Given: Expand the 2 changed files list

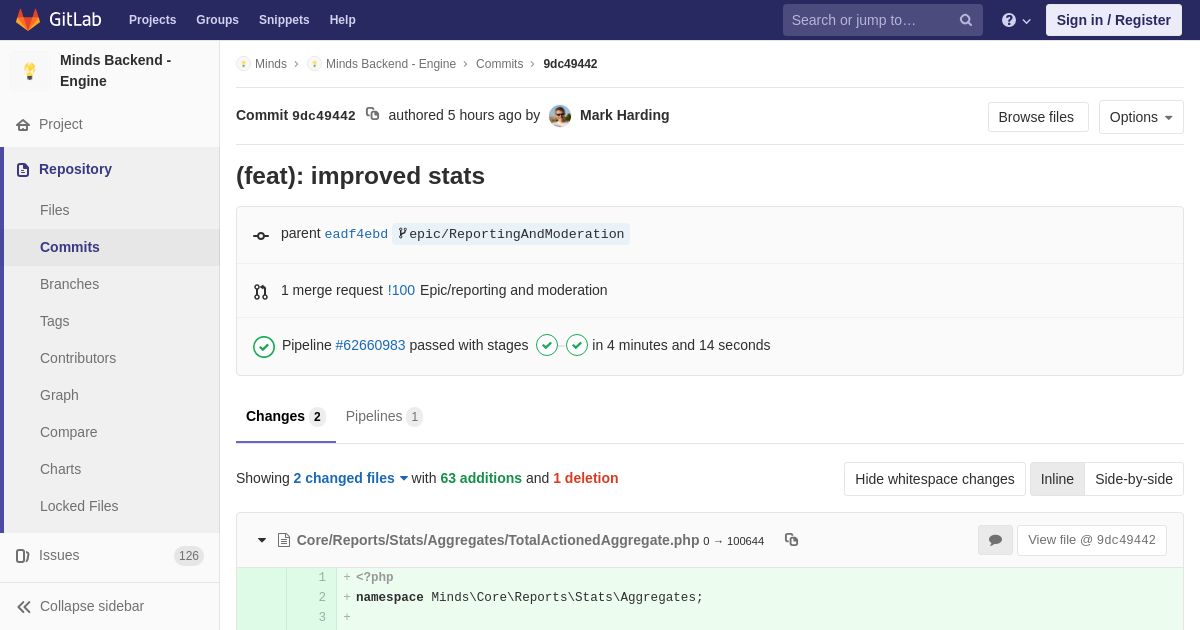Looking at the screenshot, I should click(x=350, y=478).
